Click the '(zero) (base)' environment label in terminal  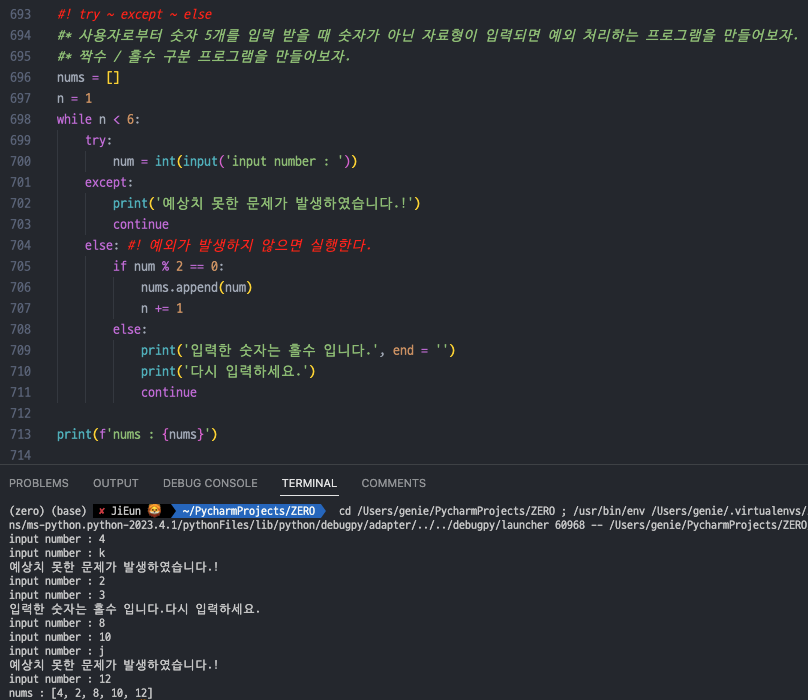click(x=48, y=511)
